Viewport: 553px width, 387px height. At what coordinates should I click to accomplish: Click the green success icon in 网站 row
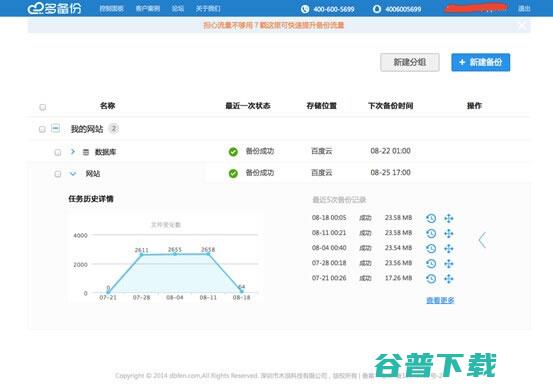pyautogui.click(x=233, y=173)
